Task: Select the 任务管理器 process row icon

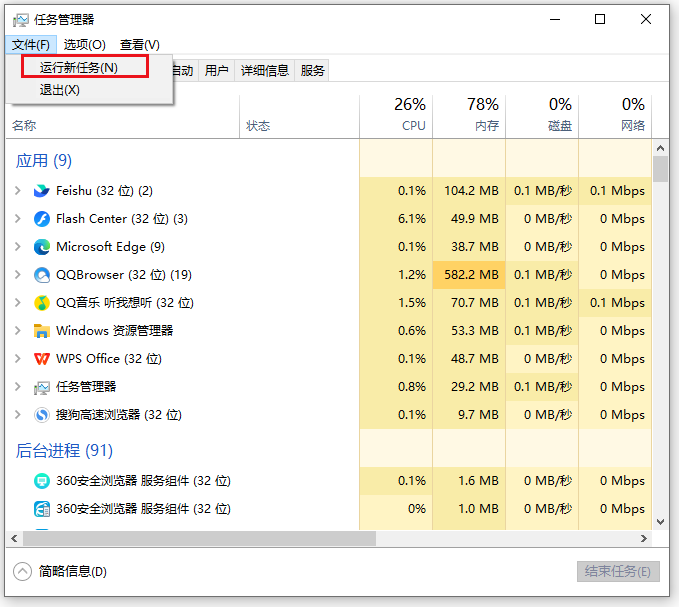Action: pyautogui.click(x=42, y=387)
